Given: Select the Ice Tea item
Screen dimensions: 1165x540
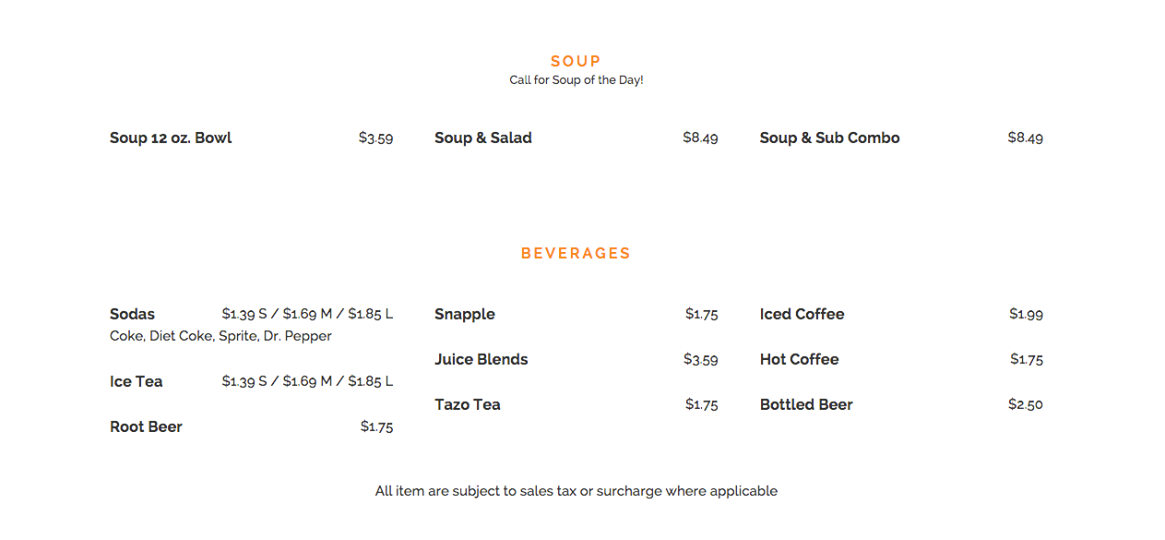Looking at the screenshot, I should point(136,381).
